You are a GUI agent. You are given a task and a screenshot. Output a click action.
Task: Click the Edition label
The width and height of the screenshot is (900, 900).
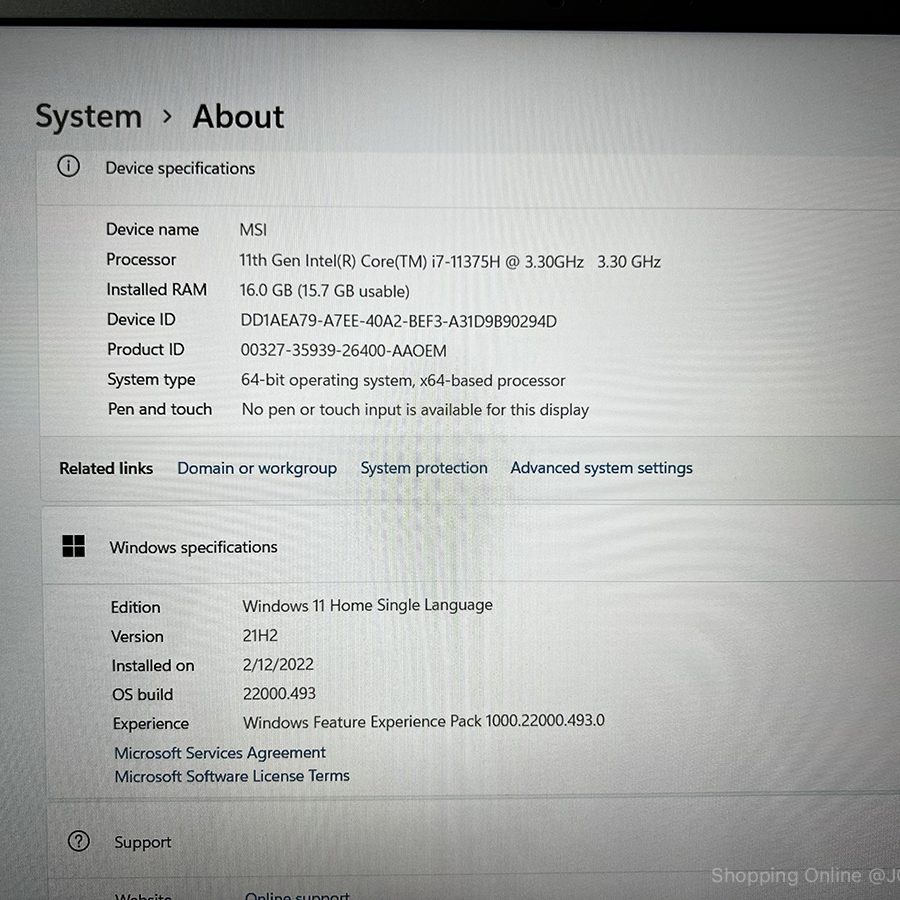tap(135, 607)
